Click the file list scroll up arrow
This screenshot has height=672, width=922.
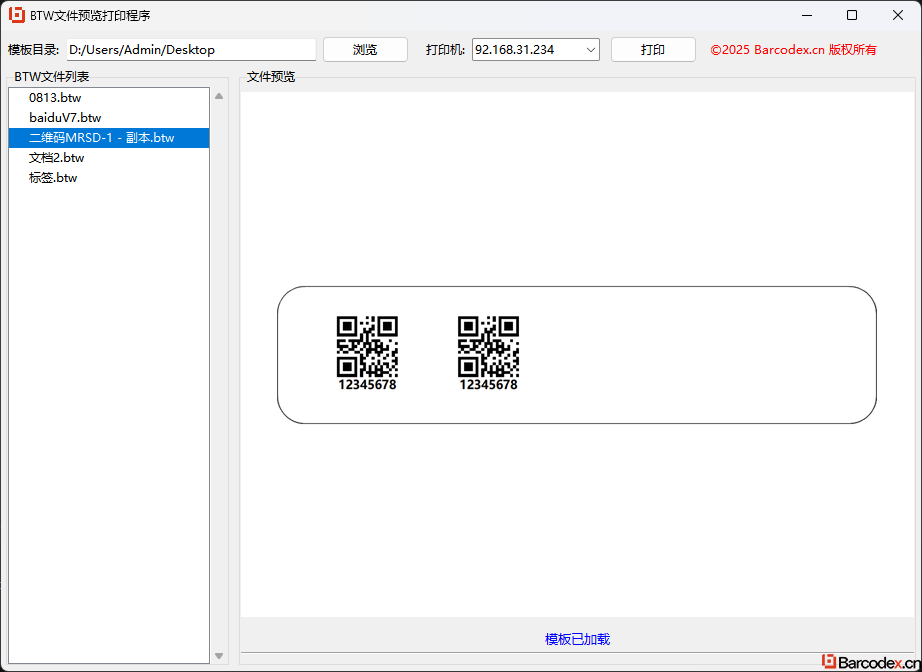click(x=219, y=96)
